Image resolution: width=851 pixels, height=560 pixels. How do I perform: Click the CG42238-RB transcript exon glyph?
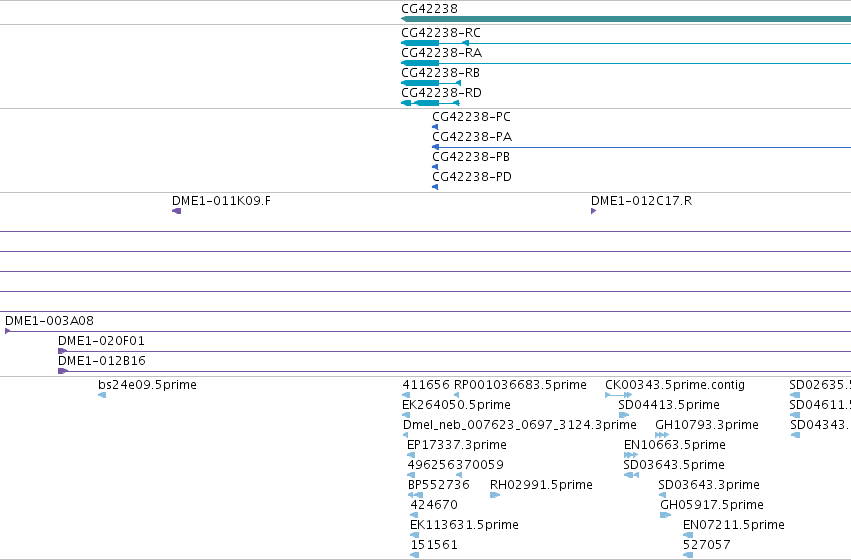pos(431,83)
